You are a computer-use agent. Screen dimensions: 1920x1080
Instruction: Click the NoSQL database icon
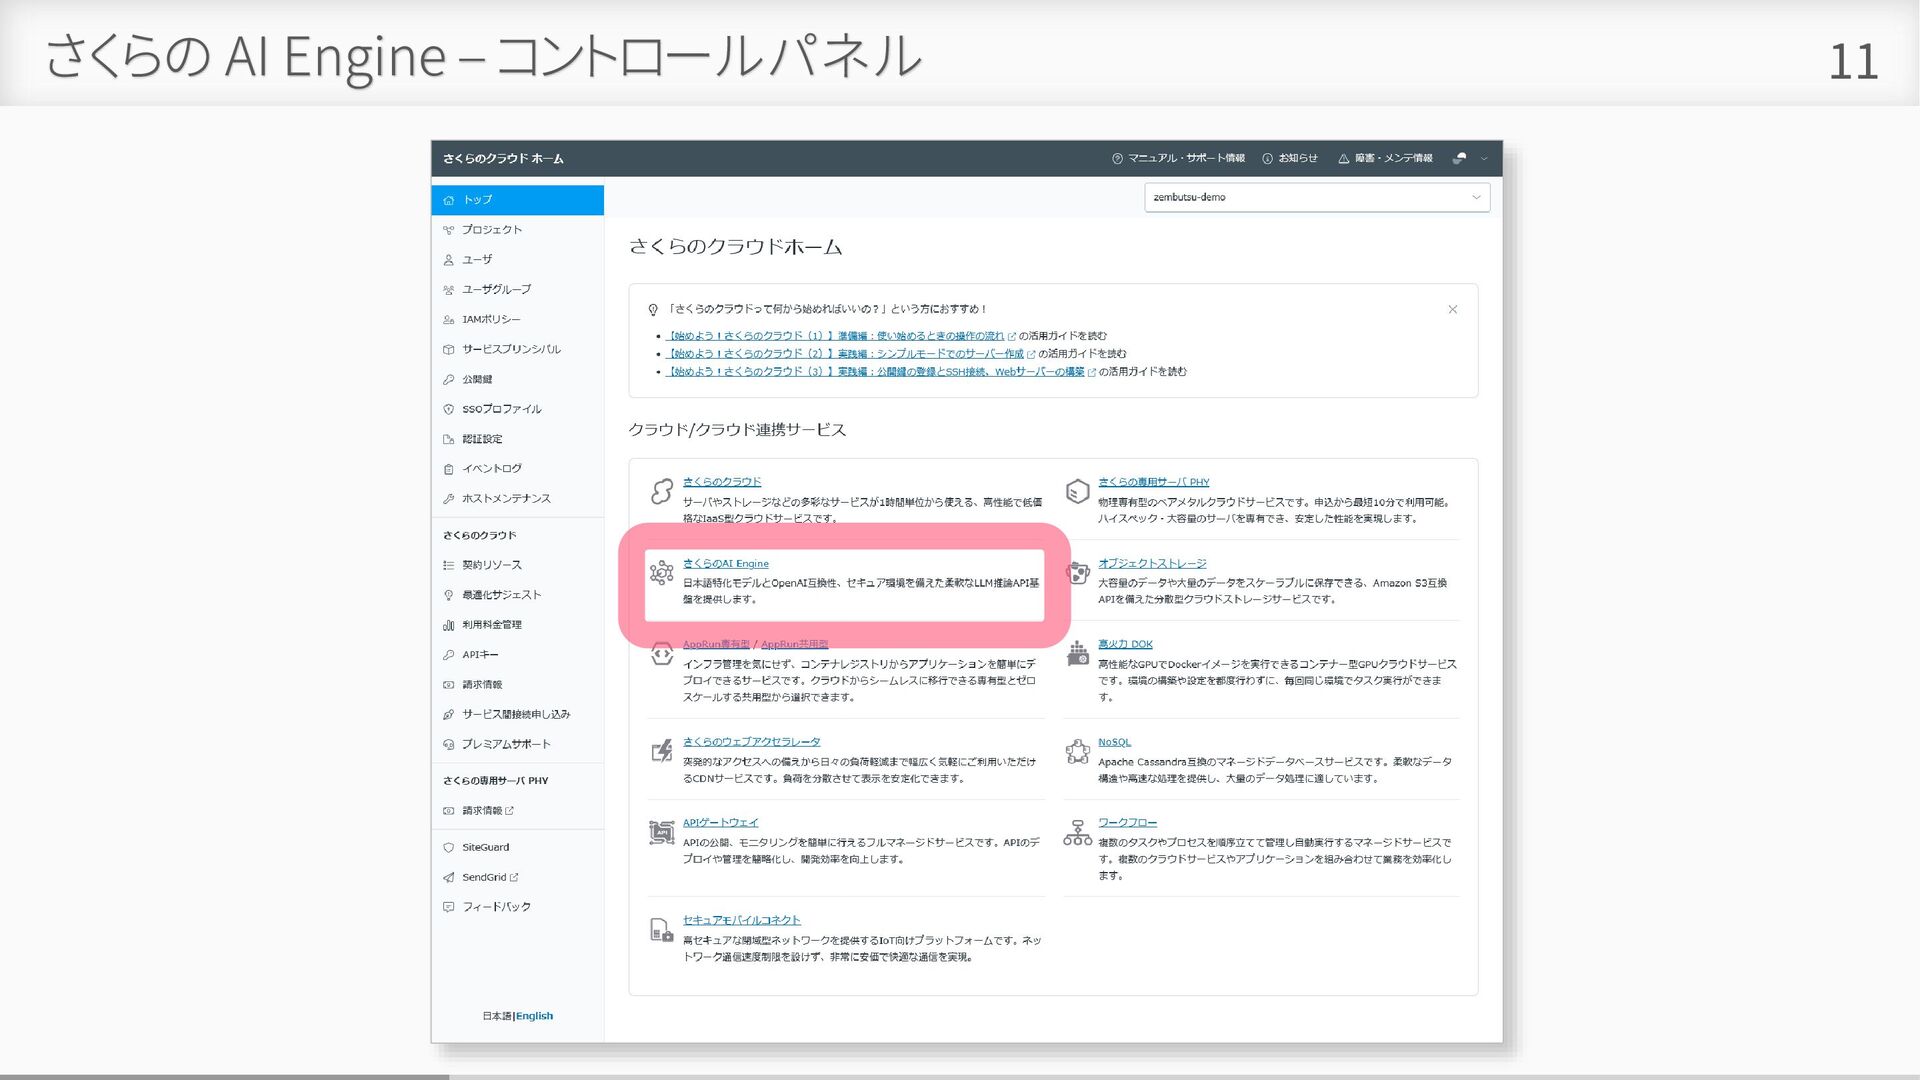tap(1077, 752)
